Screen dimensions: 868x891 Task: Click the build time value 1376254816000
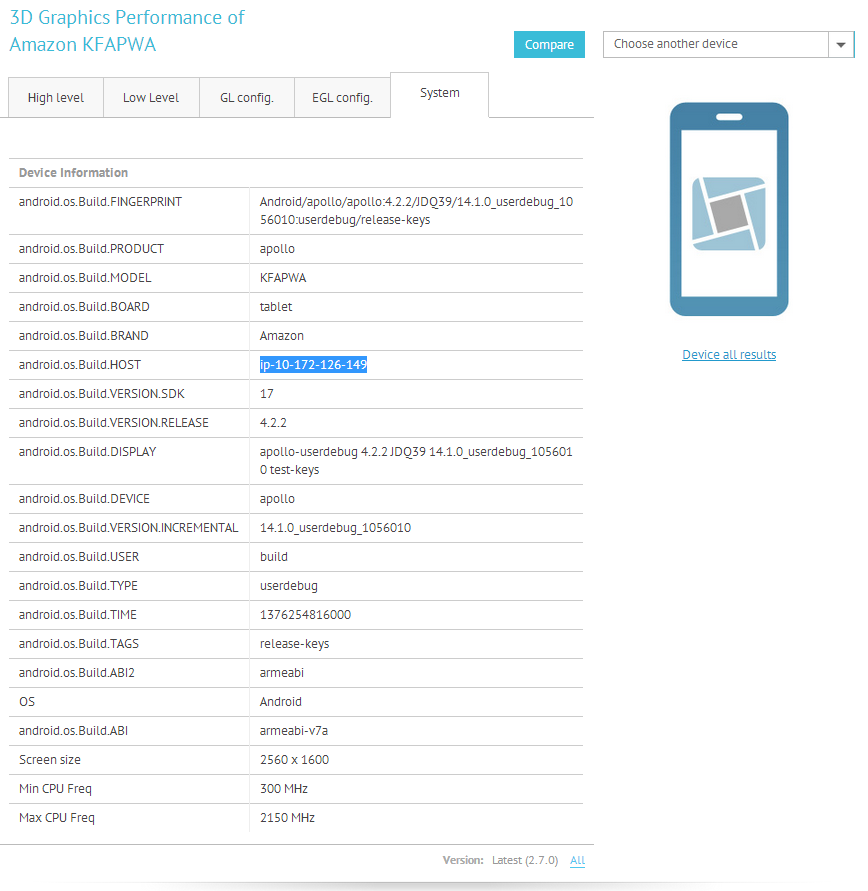(306, 615)
